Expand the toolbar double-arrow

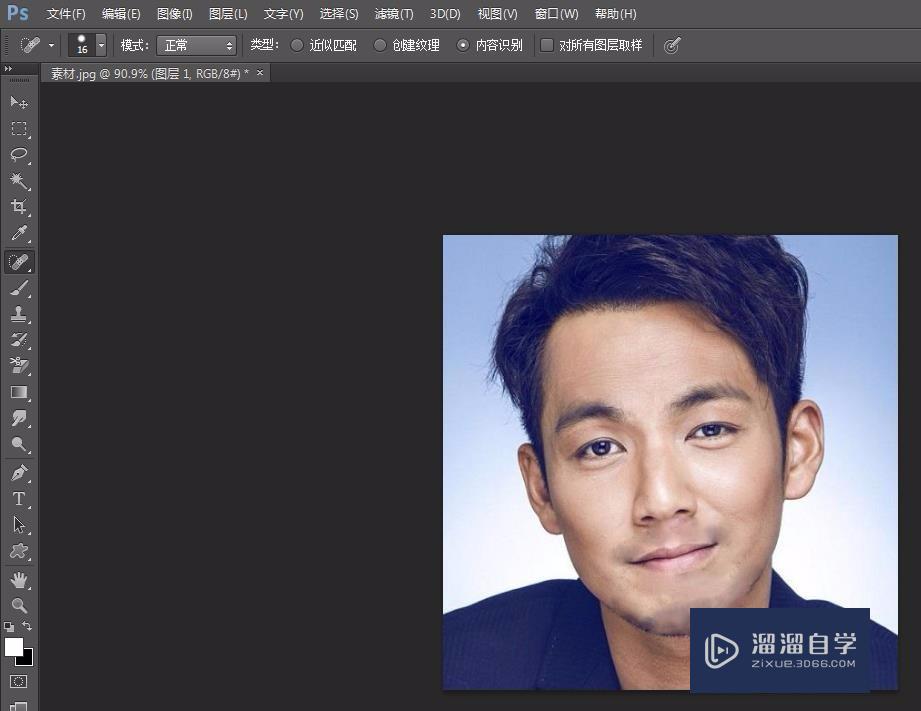8,69
